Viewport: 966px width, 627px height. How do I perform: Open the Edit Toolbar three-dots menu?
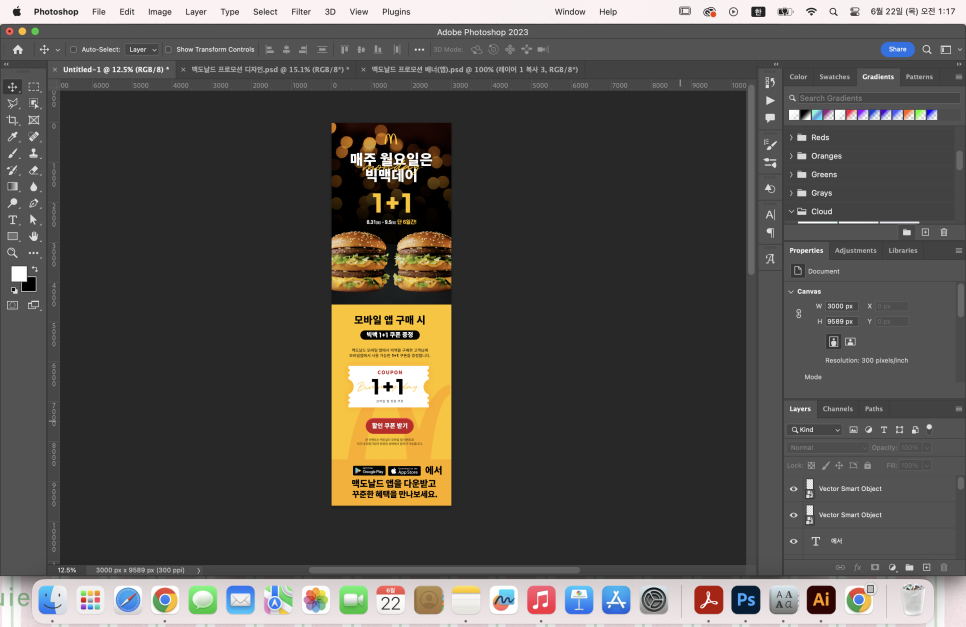coord(34,253)
